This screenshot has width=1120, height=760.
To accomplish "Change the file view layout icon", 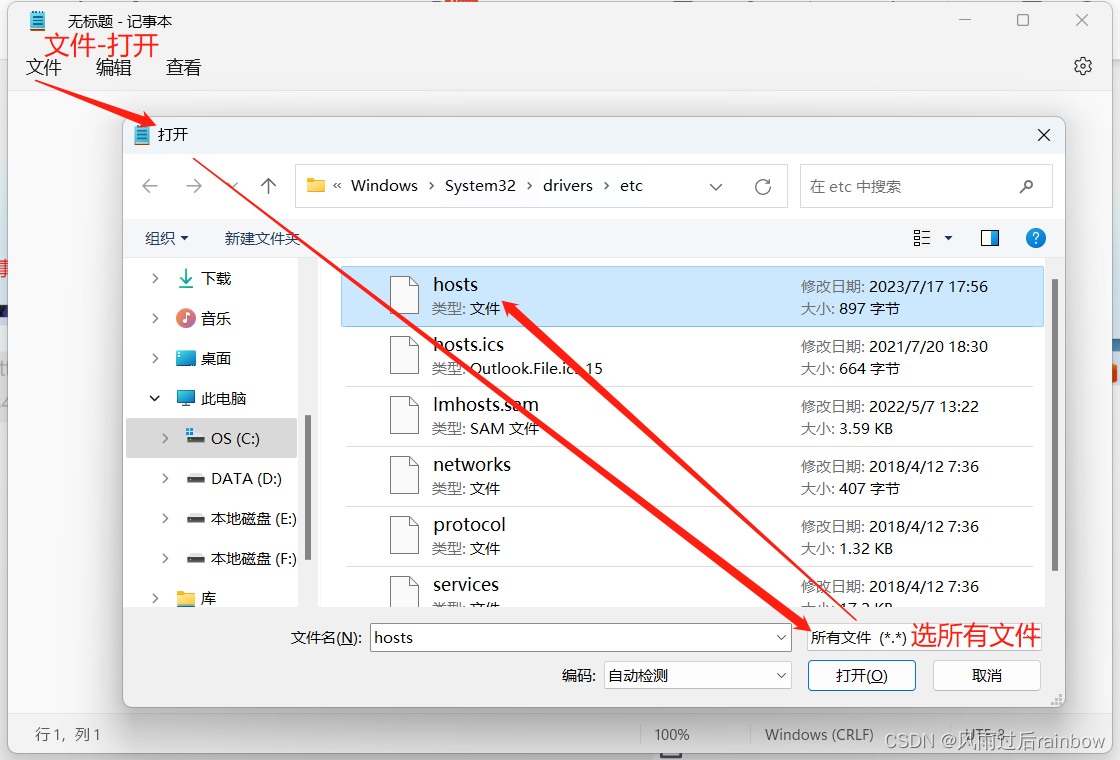I will (922, 238).
